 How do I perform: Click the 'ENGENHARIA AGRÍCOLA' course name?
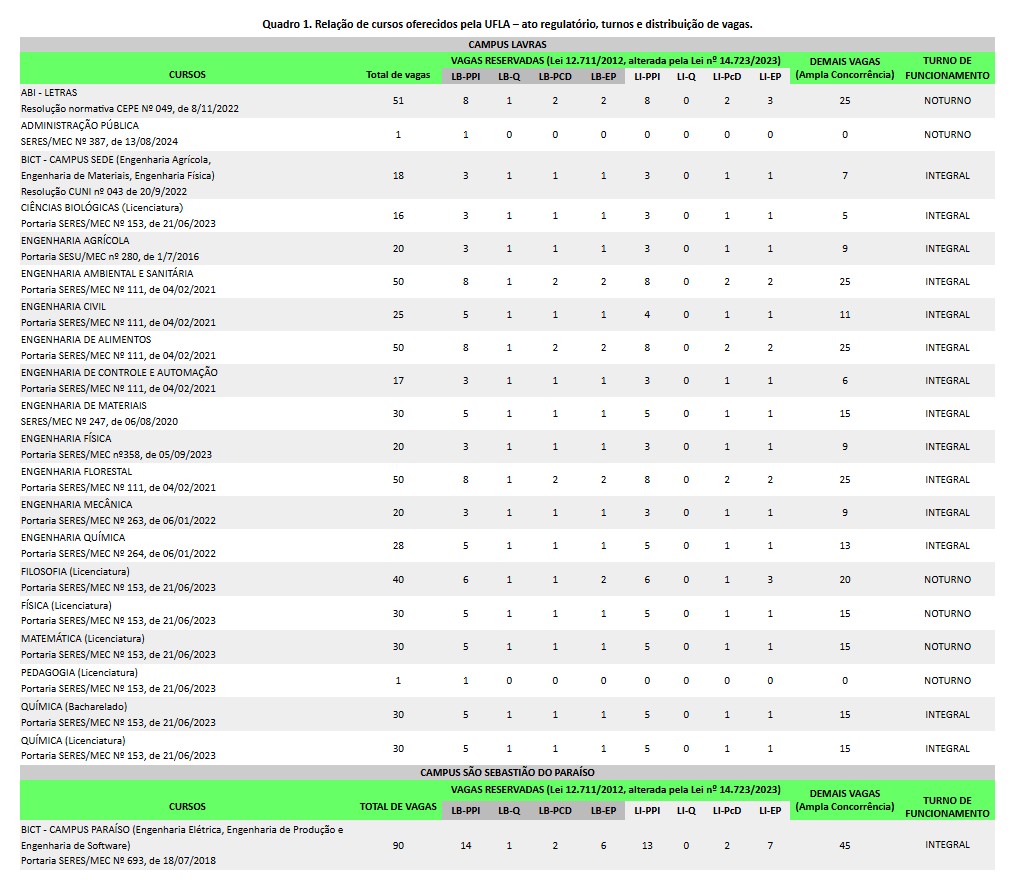pyautogui.click(x=75, y=241)
